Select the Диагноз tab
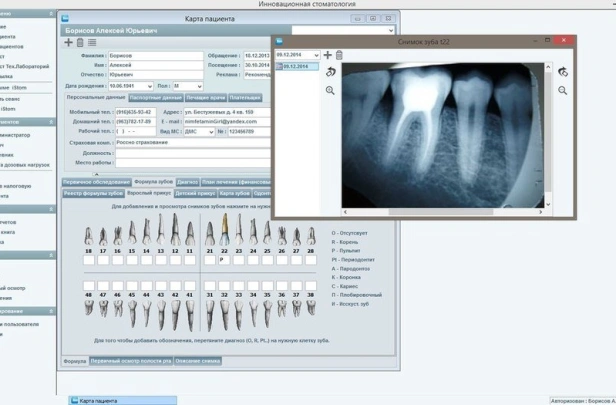 187,183
